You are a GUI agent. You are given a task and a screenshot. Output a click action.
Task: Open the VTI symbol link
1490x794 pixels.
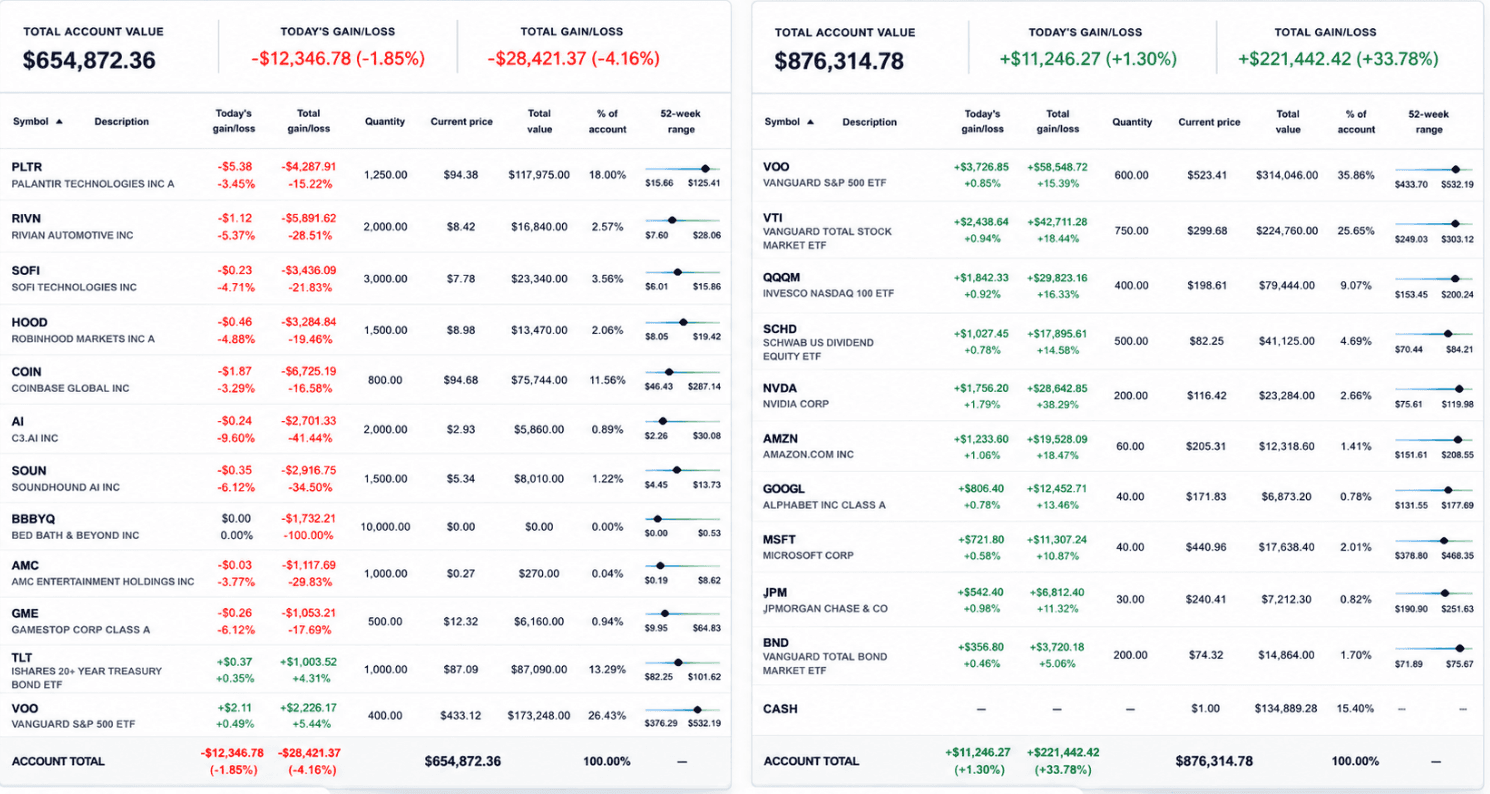(x=774, y=216)
